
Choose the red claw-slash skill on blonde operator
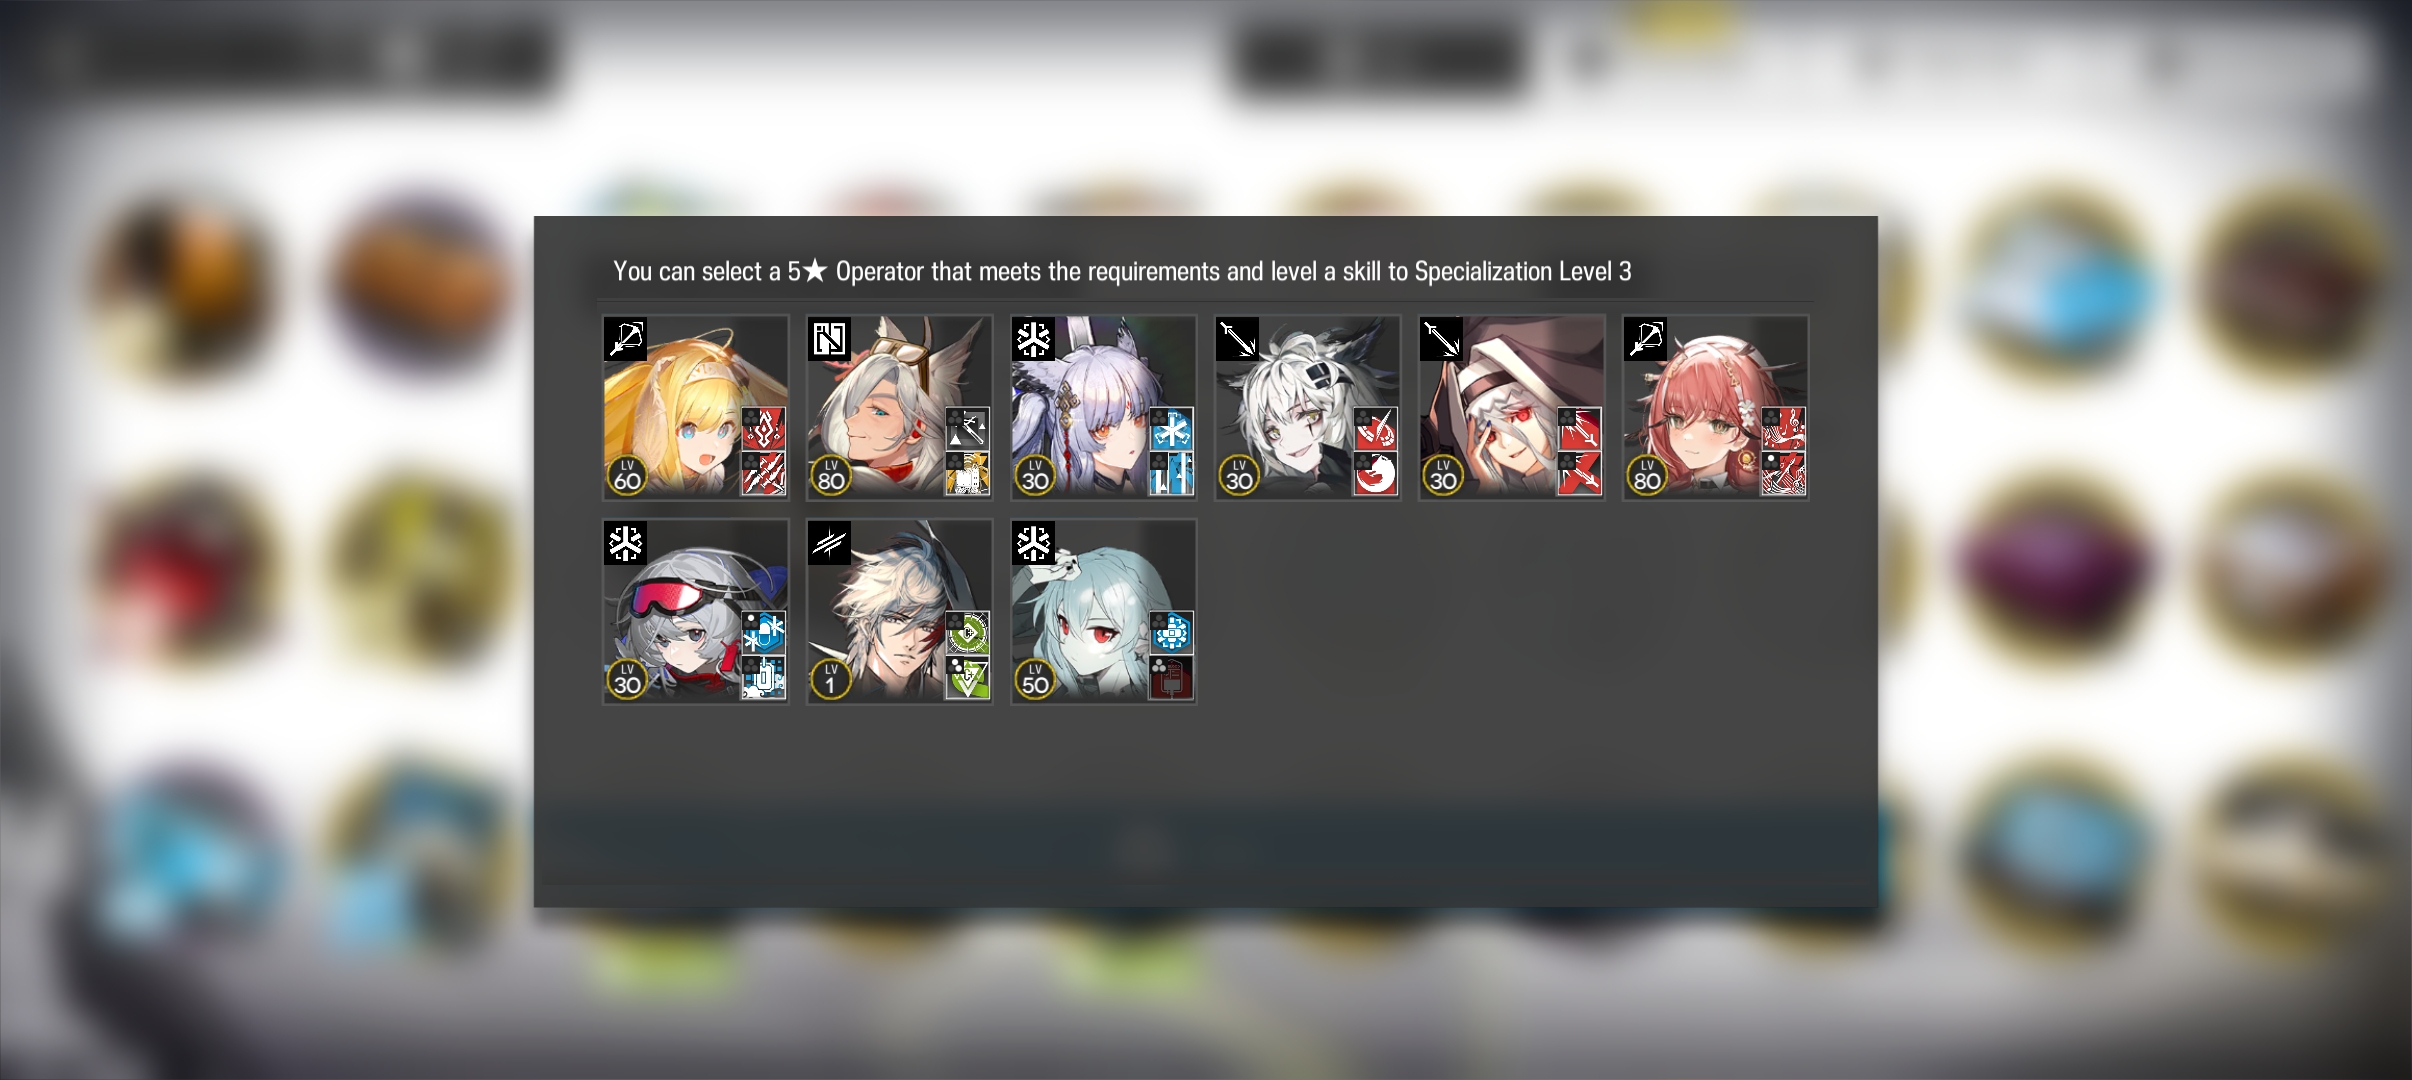pos(763,473)
